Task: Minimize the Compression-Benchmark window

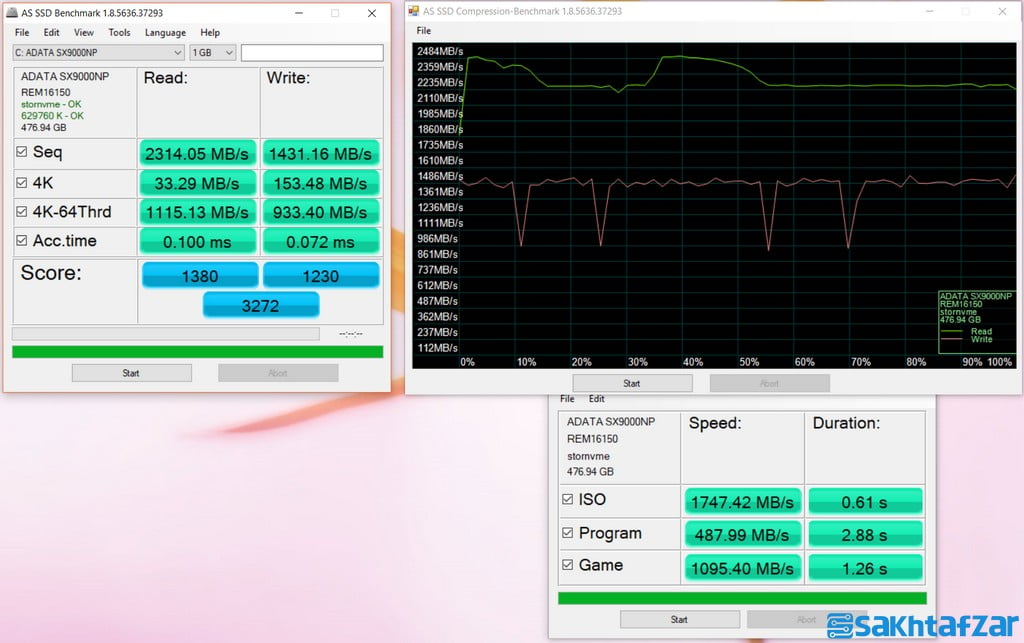Action: tap(927, 11)
